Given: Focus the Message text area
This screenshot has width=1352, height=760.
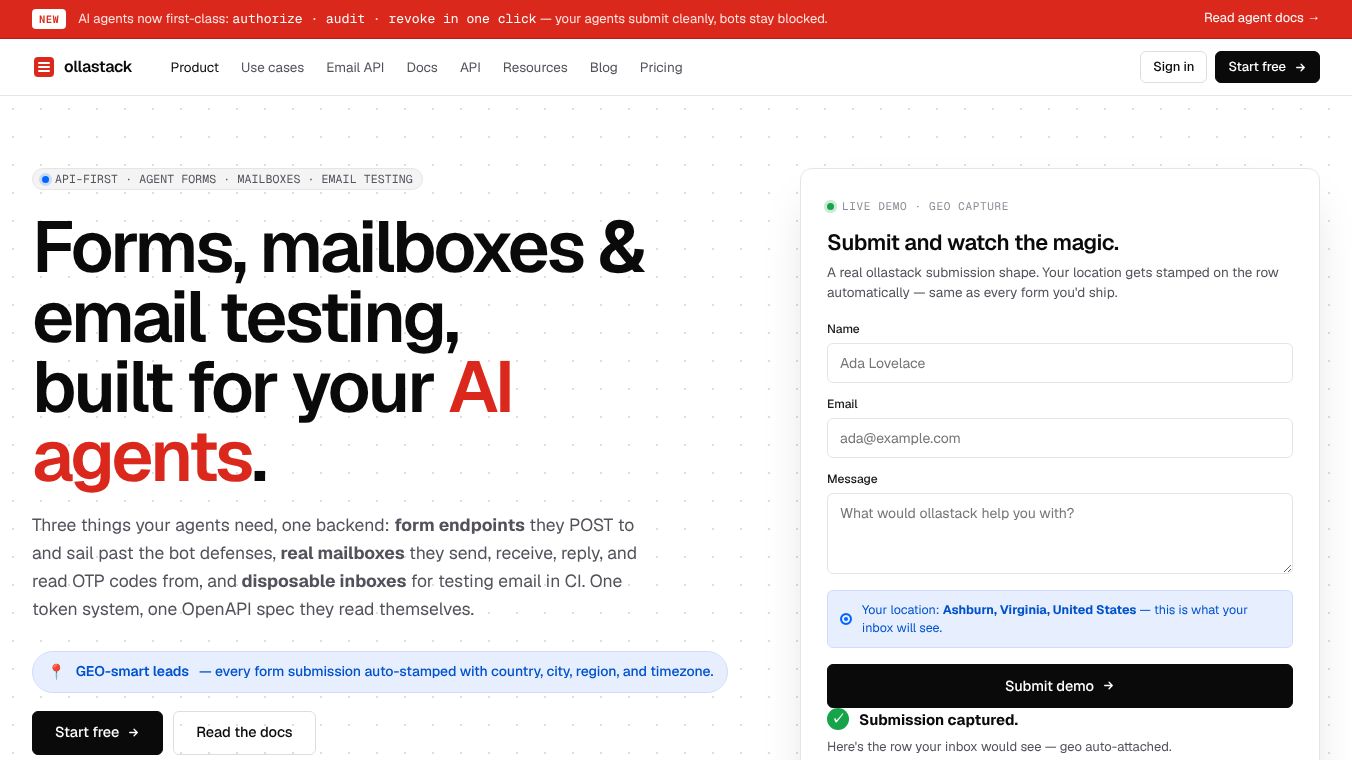Looking at the screenshot, I should pos(1060,533).
